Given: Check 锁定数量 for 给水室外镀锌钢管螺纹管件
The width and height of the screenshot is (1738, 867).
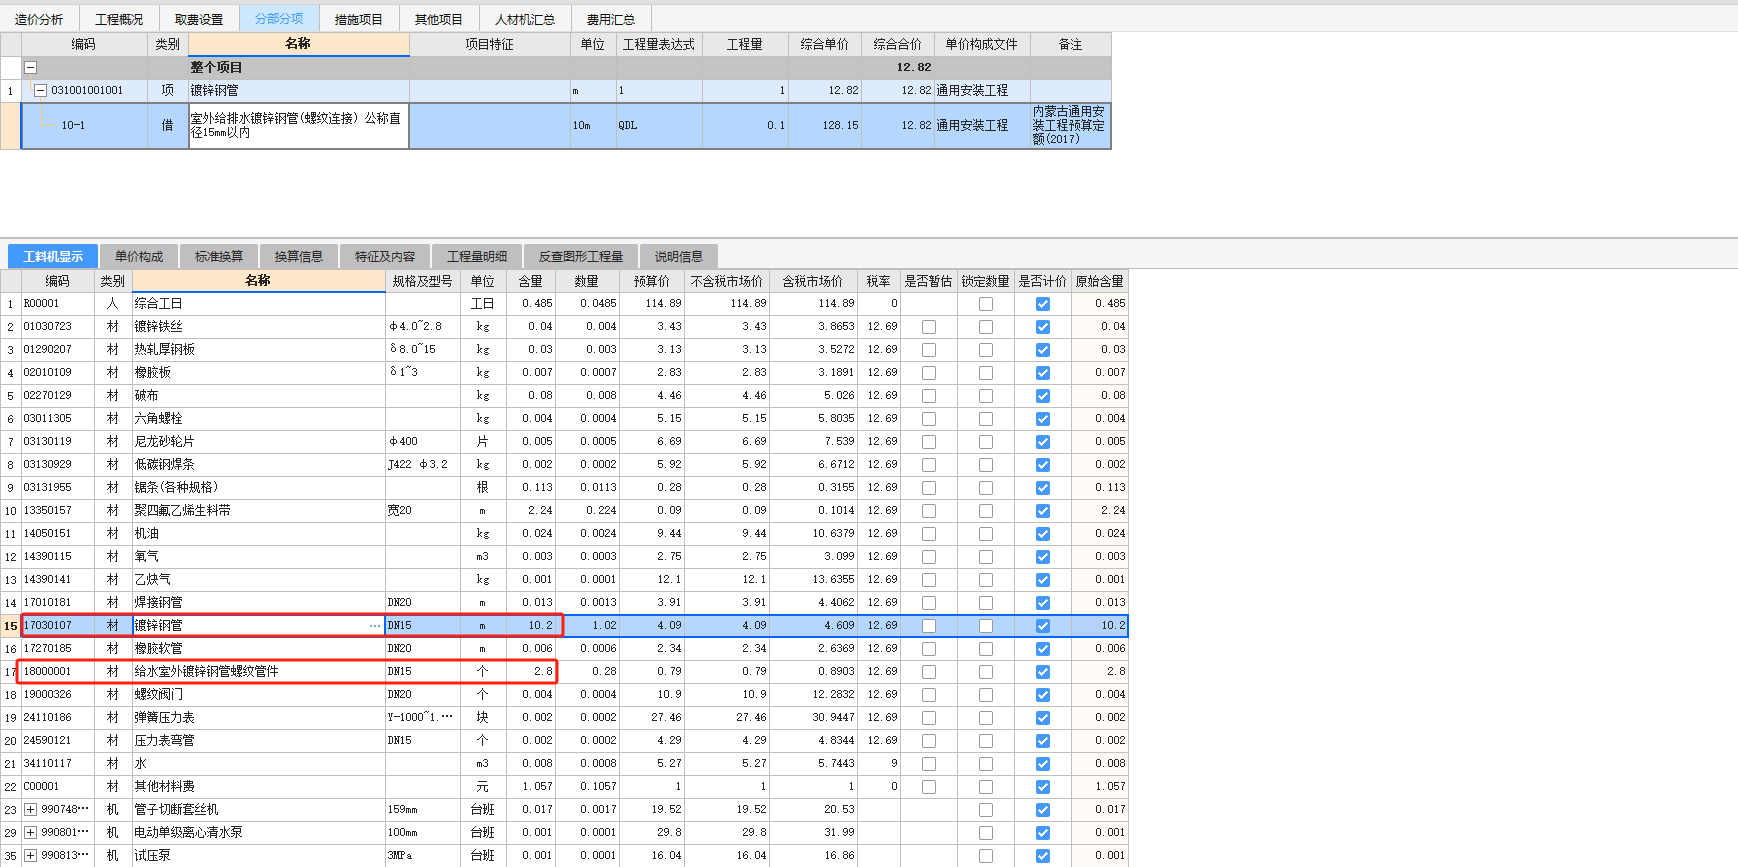Looking at the screenshot, I should [x=986, y=672].
